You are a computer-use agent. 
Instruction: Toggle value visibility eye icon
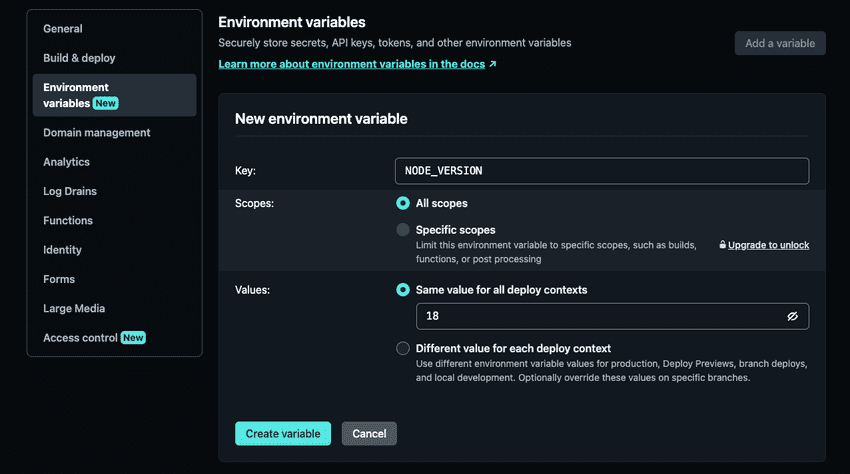point(792,316)
